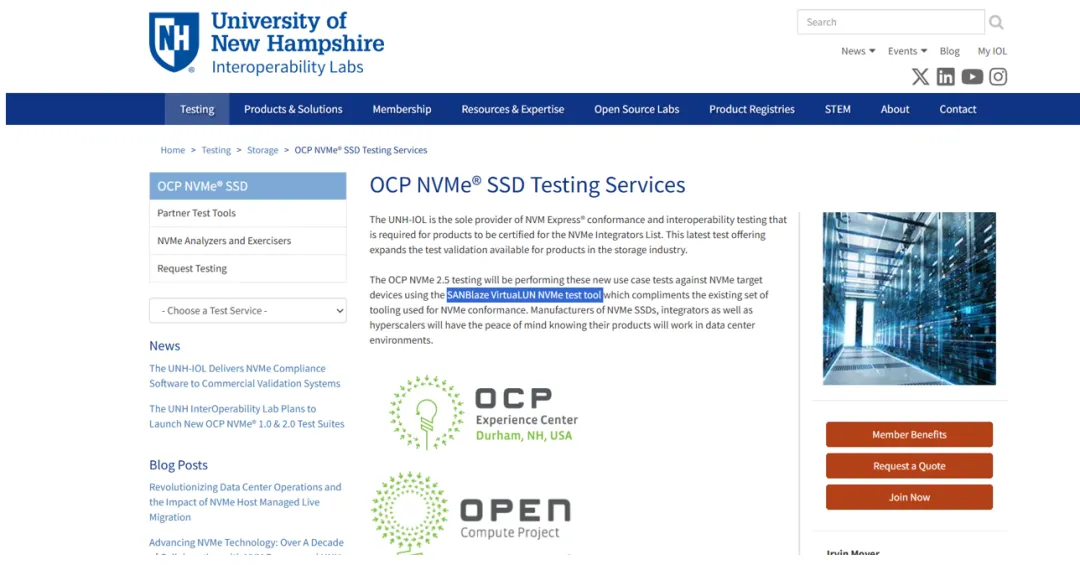
Task: Expand the News dropdown in header
Action: pos(858,51)
